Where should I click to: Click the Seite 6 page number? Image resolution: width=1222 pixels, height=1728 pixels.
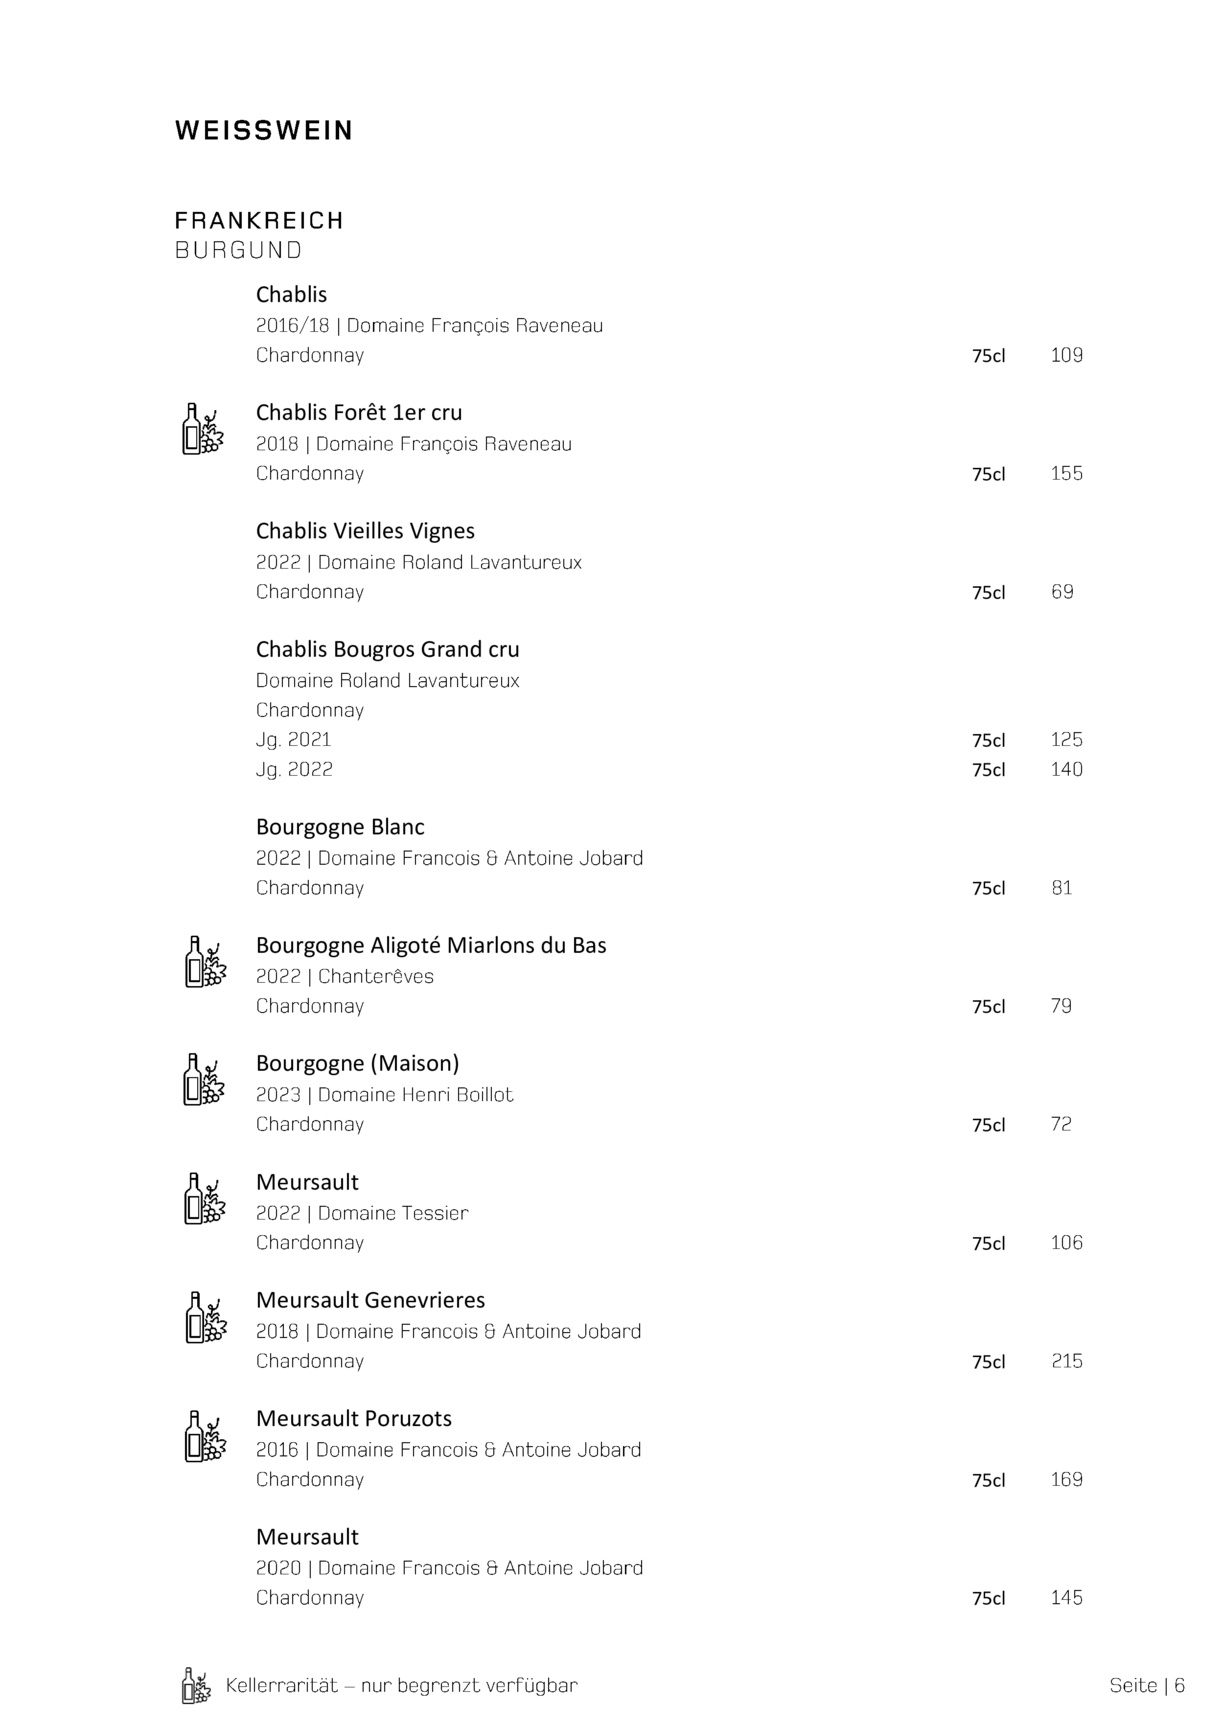(1146, 1685)
